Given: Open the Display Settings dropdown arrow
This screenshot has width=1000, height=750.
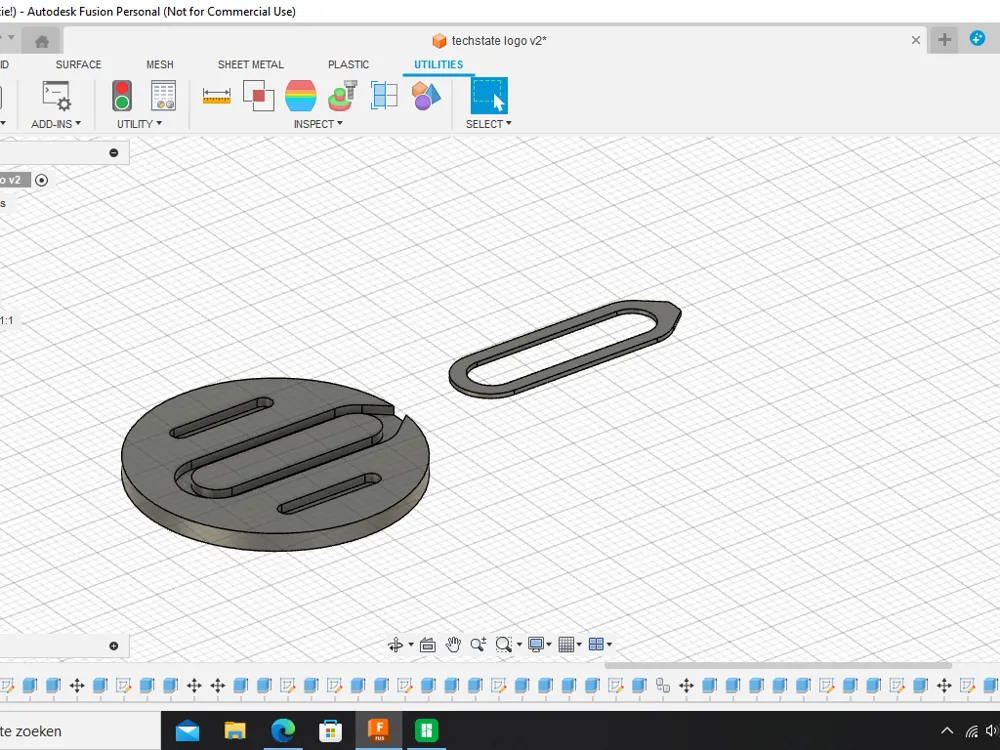Looking at the screenshot, I should (x=548, y=645).
